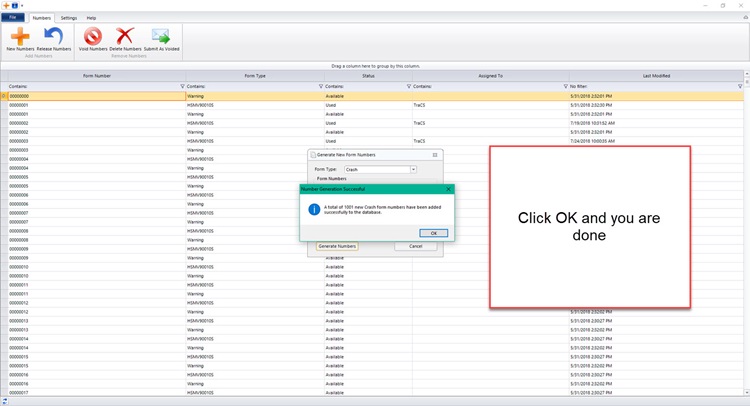Click the Generate Numbers button
750x406 pixels.
pos(337,246)
